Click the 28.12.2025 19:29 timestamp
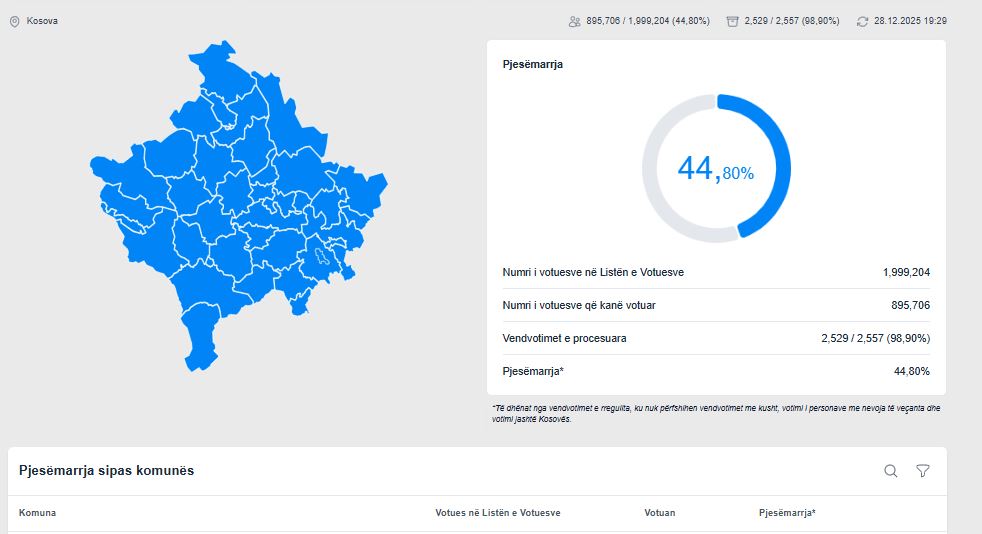 pyautogui.click(x=910, y=21)
